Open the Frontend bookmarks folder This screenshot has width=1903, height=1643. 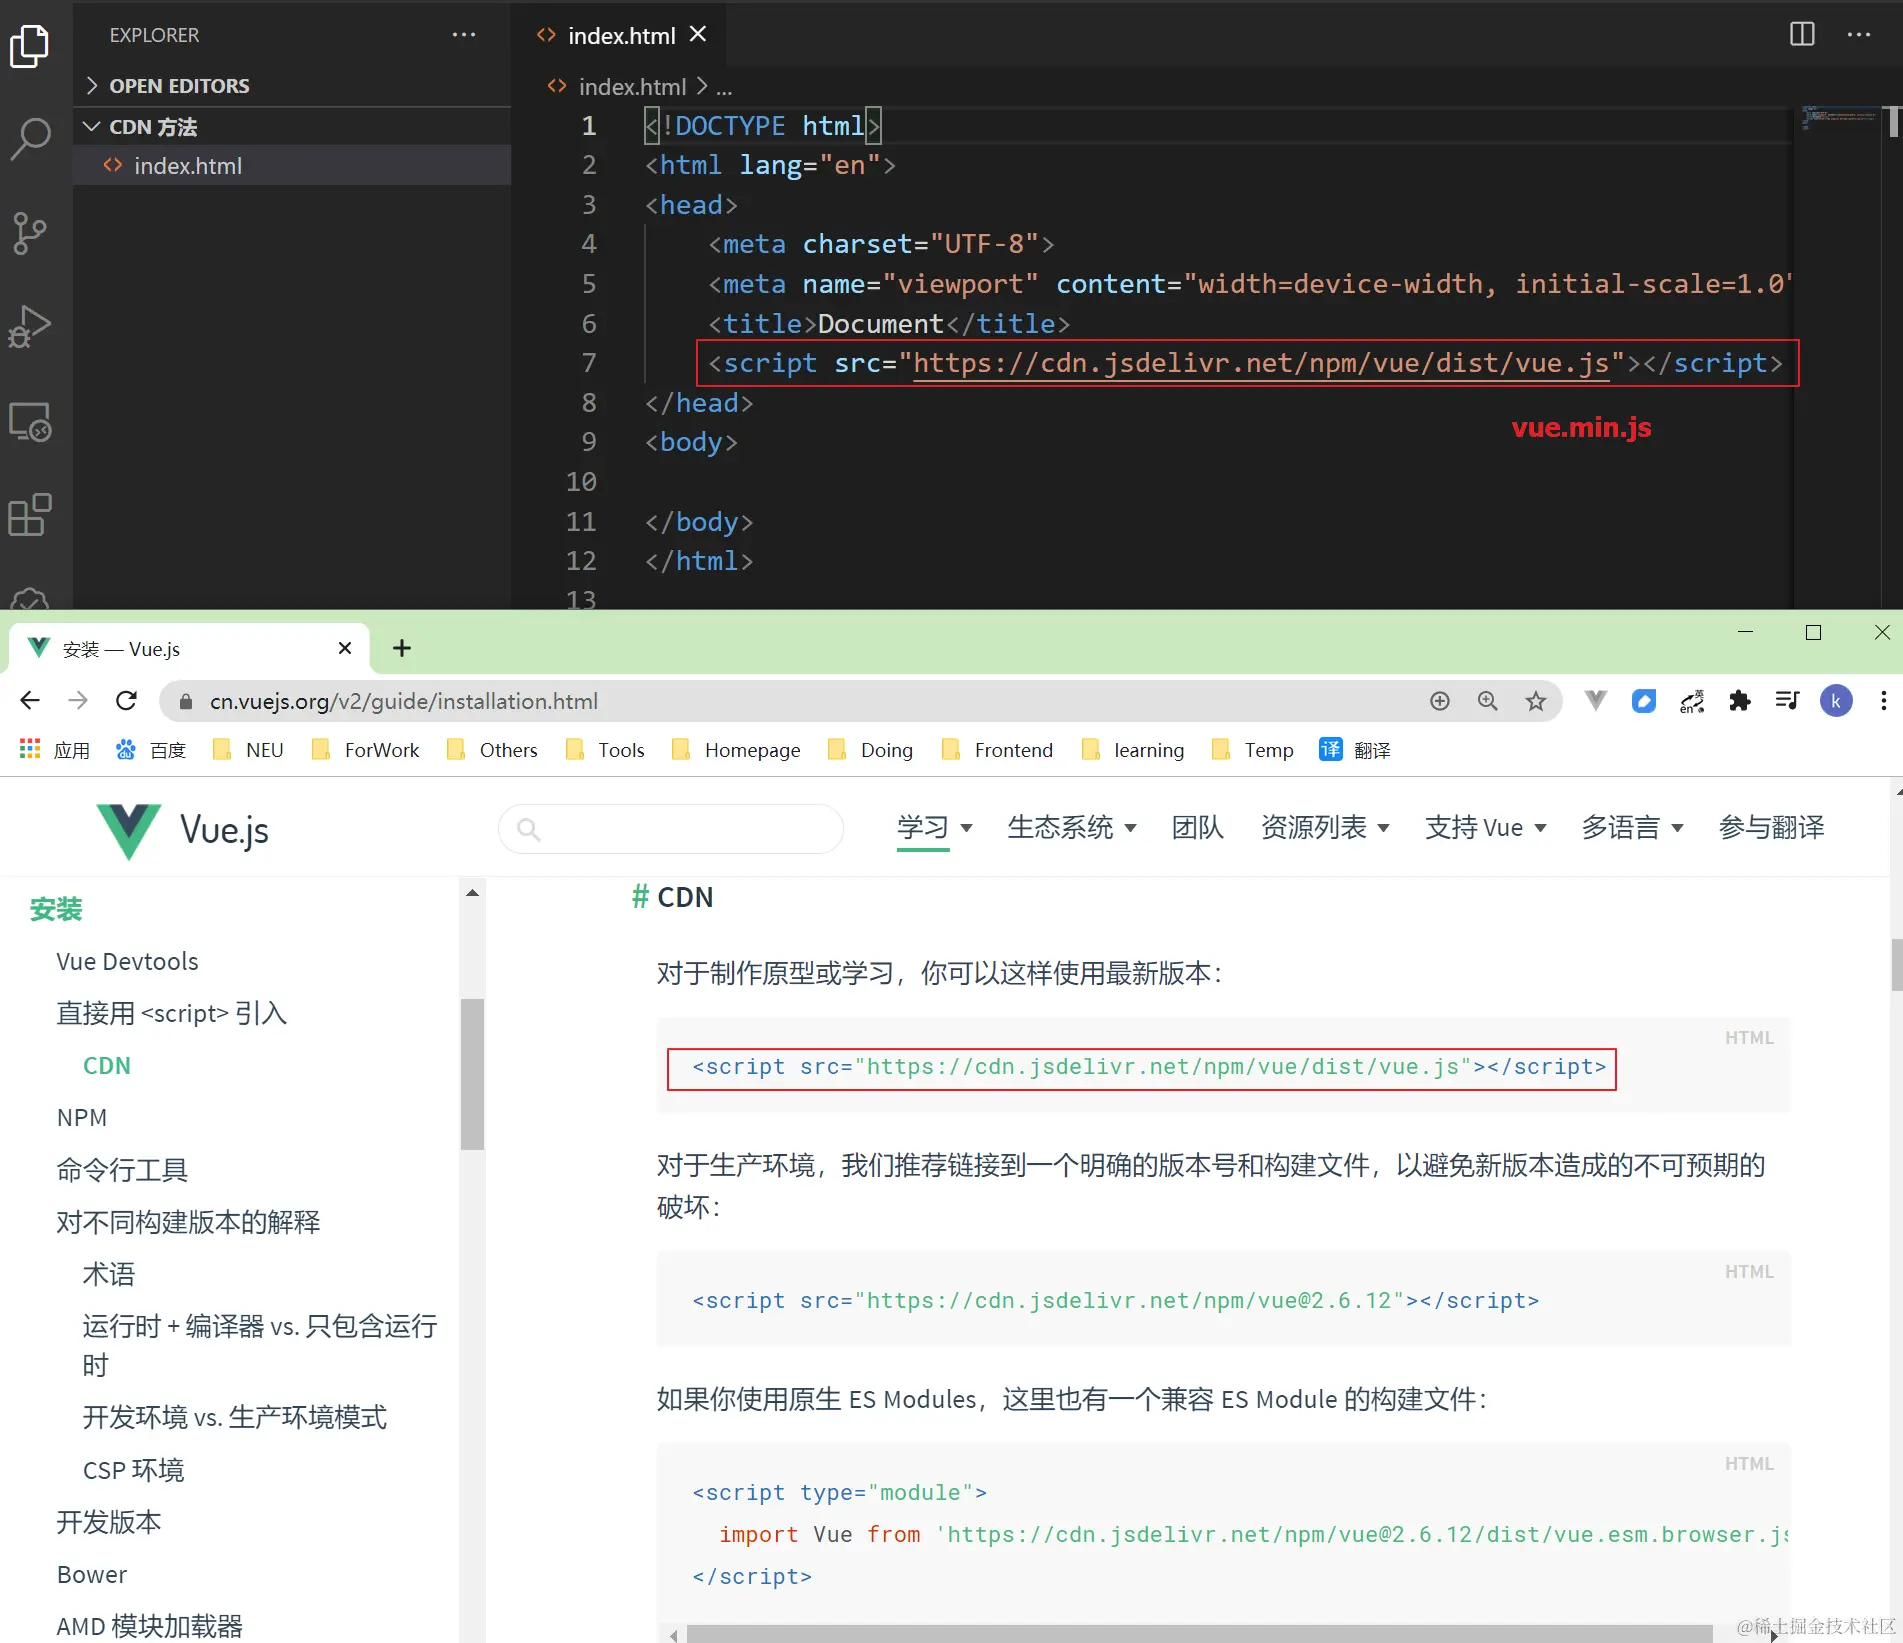pyautogui.click(x=997, y=750)
